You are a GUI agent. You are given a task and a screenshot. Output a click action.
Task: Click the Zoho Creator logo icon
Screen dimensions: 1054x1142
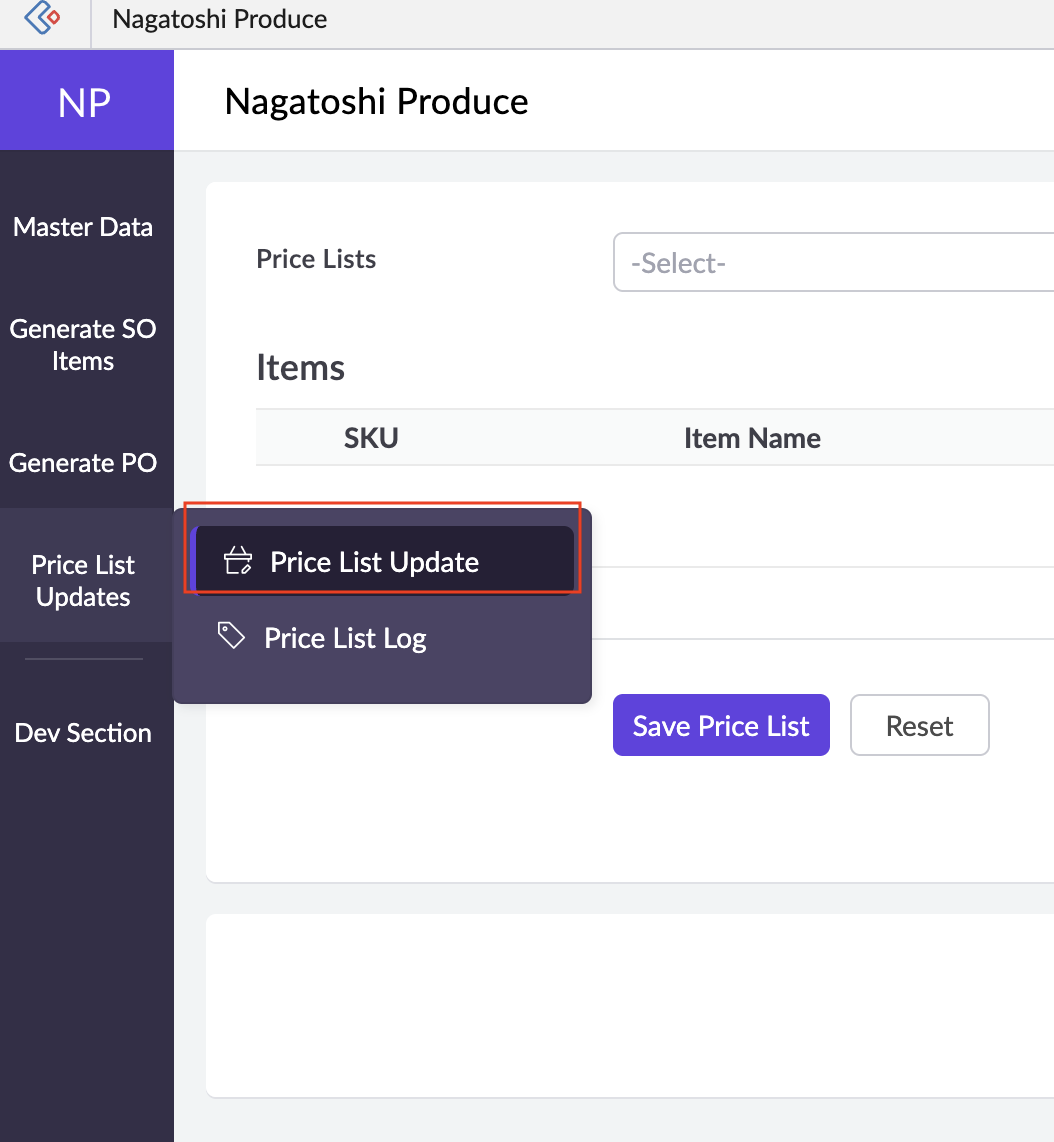42,18
